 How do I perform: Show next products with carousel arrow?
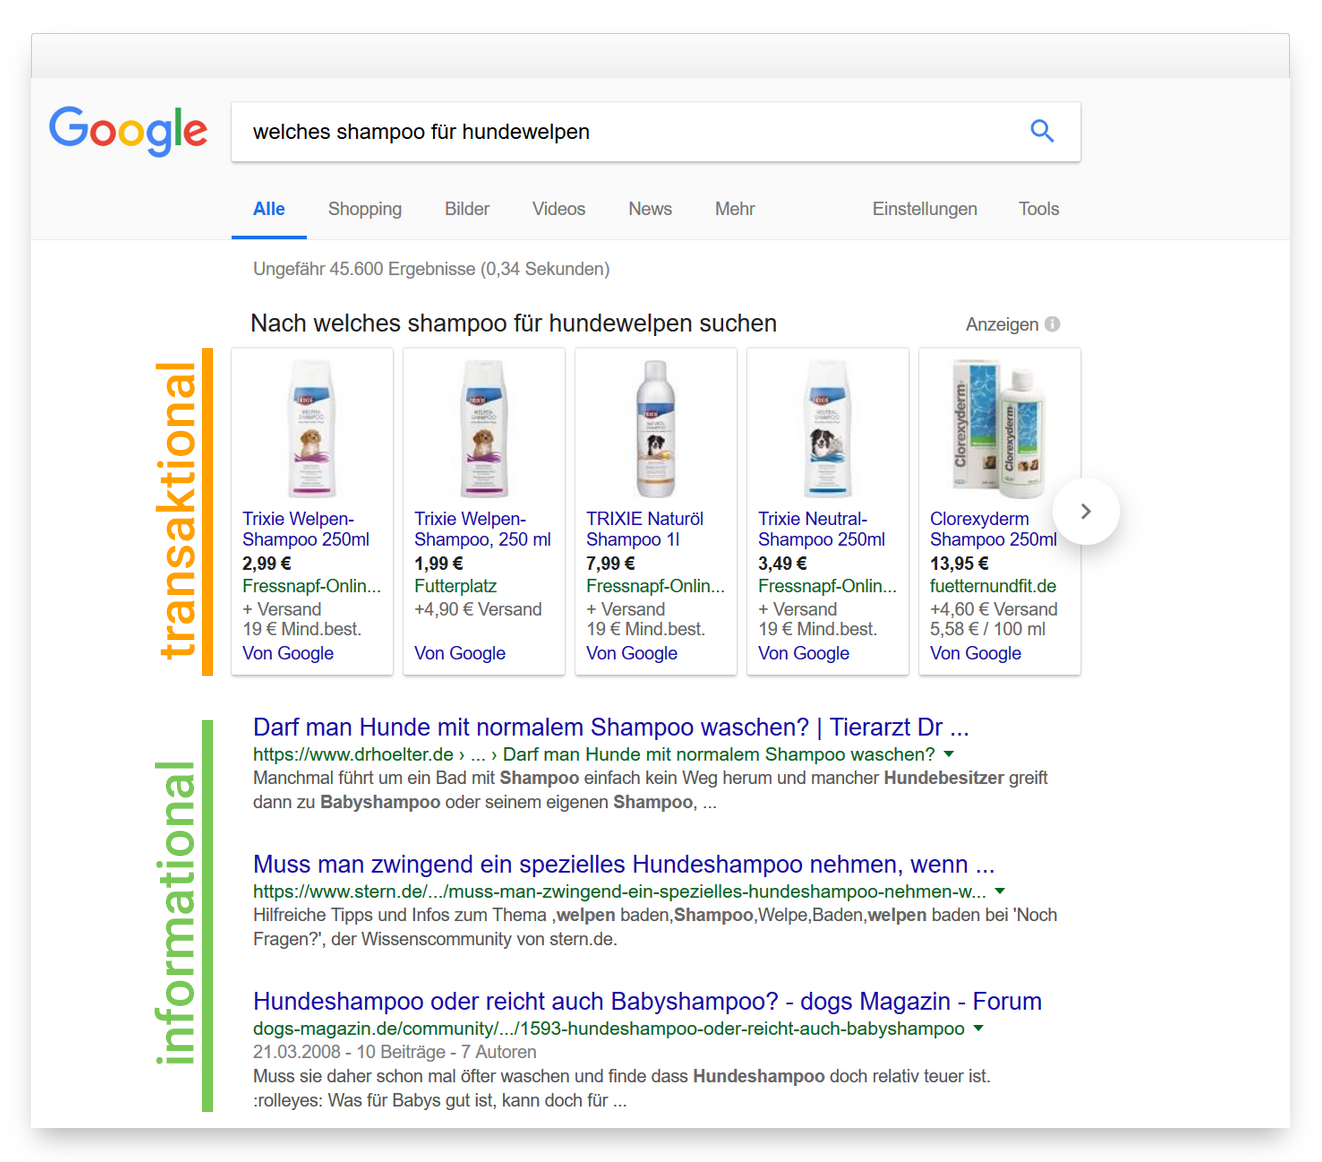click(x=1086, y=512)
